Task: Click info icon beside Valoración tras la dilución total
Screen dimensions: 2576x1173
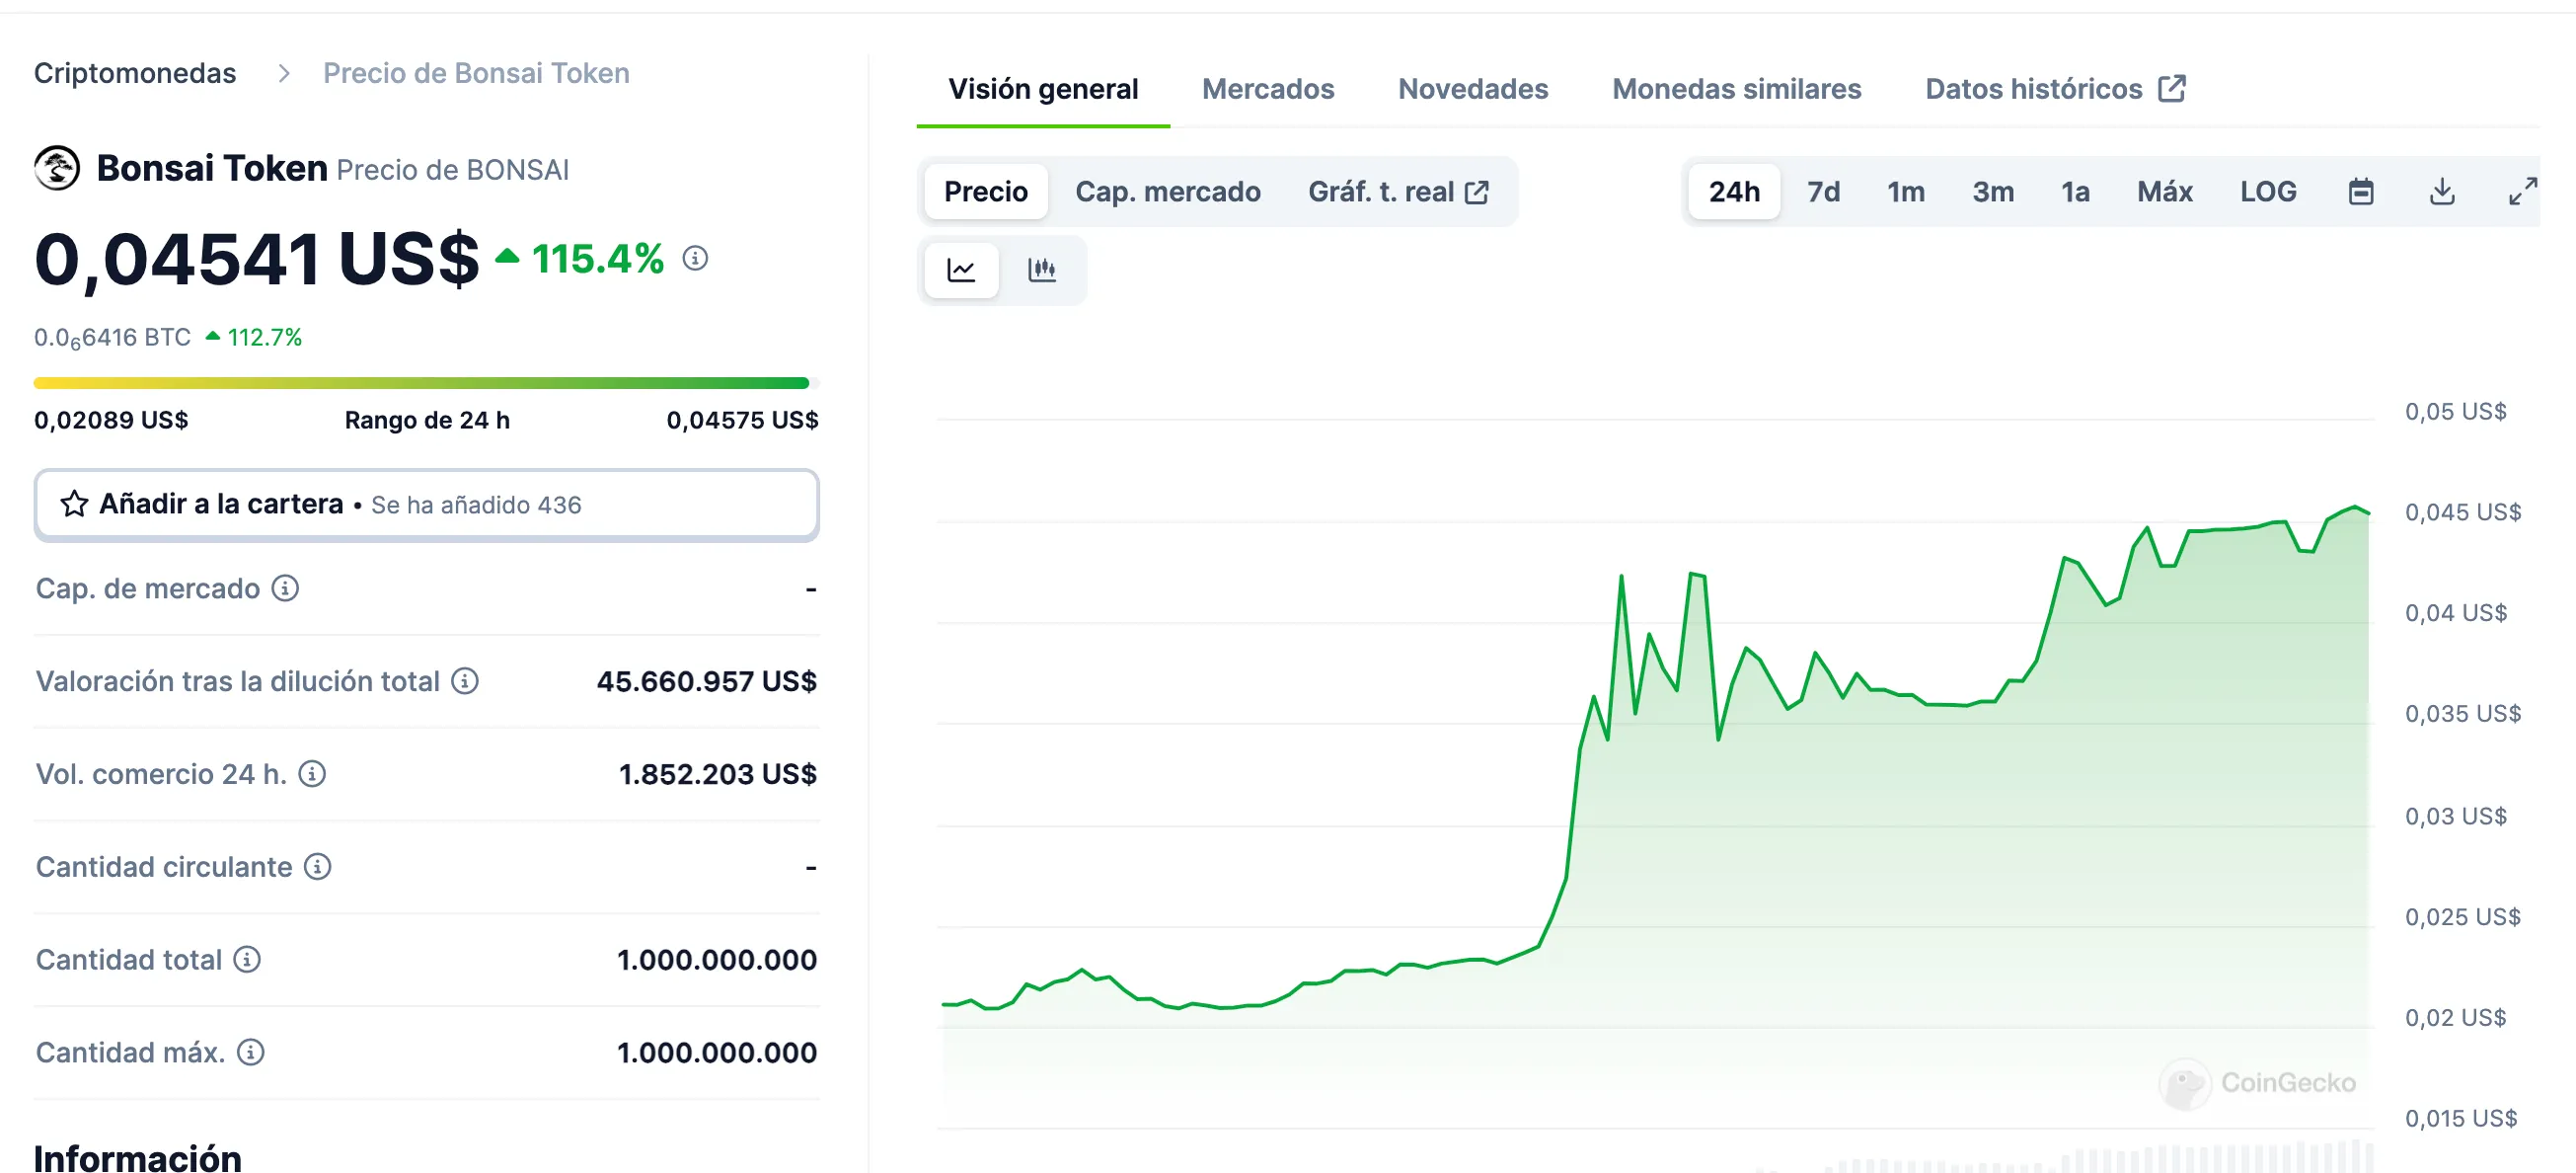Action: click(464, 681)
